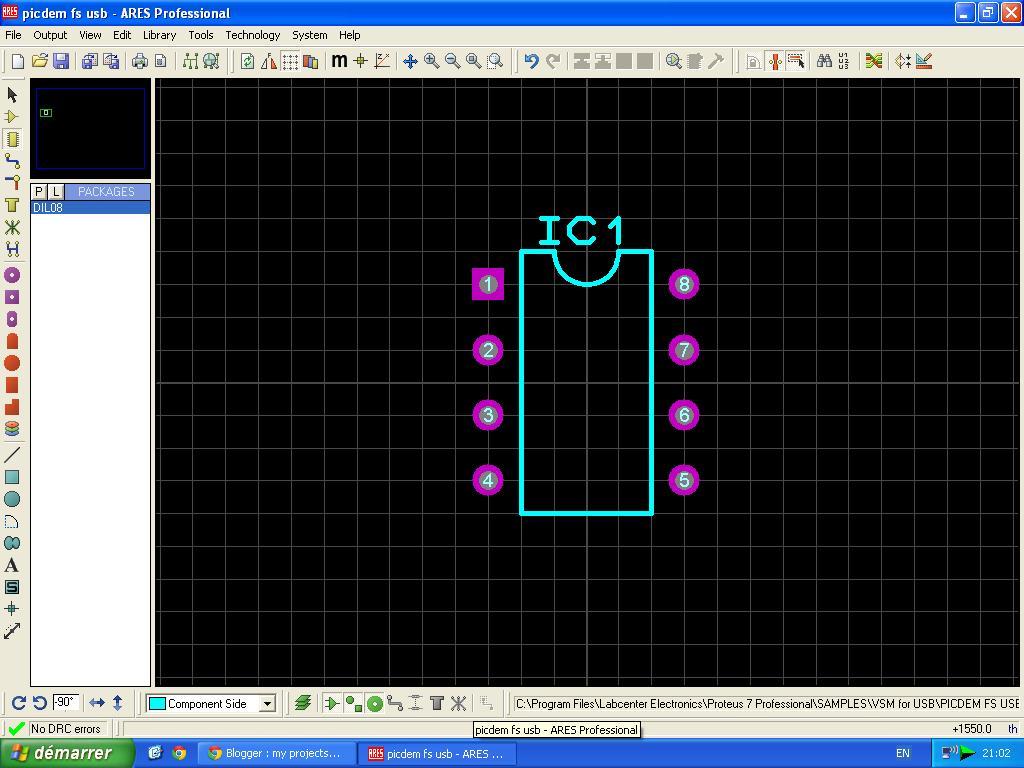Open the Library menu
Screen dimensions: 1024x768
159,35
